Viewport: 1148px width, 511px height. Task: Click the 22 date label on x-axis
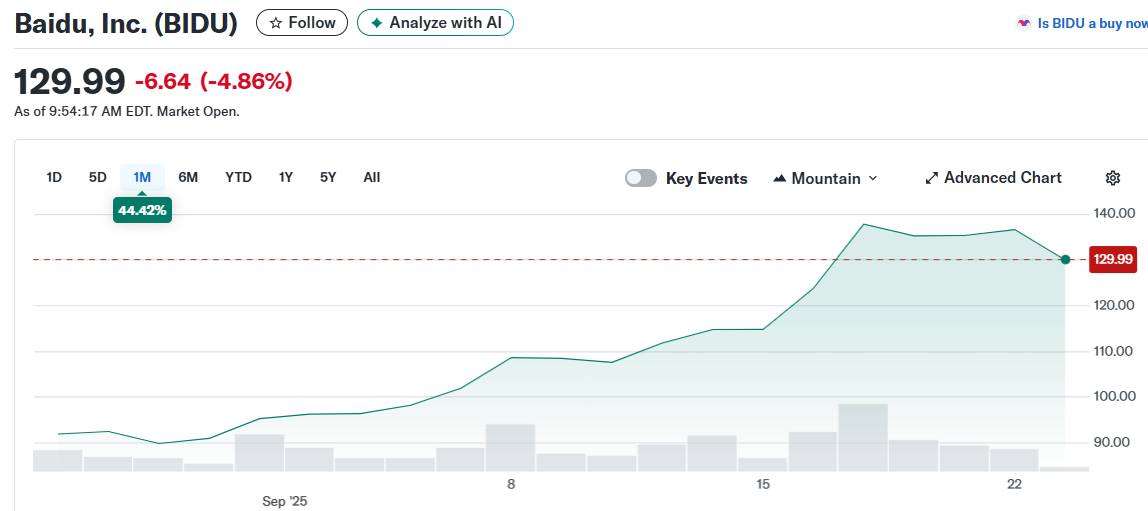(1015, 484)
